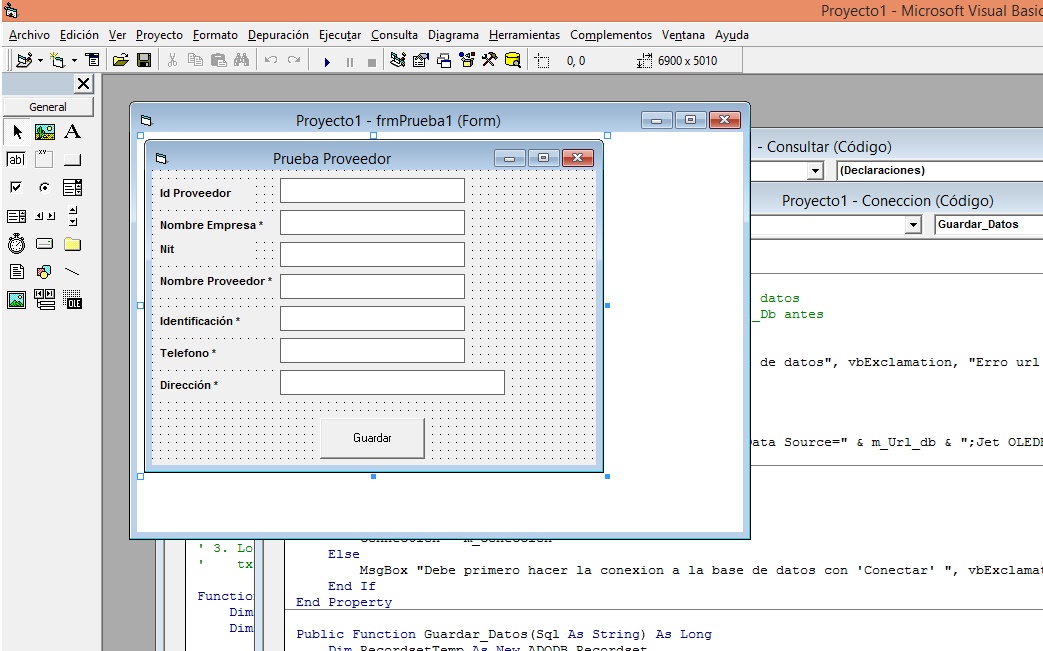
Task: Choose the CommandButton tool in the toolbox
Action: coord(73,160)
